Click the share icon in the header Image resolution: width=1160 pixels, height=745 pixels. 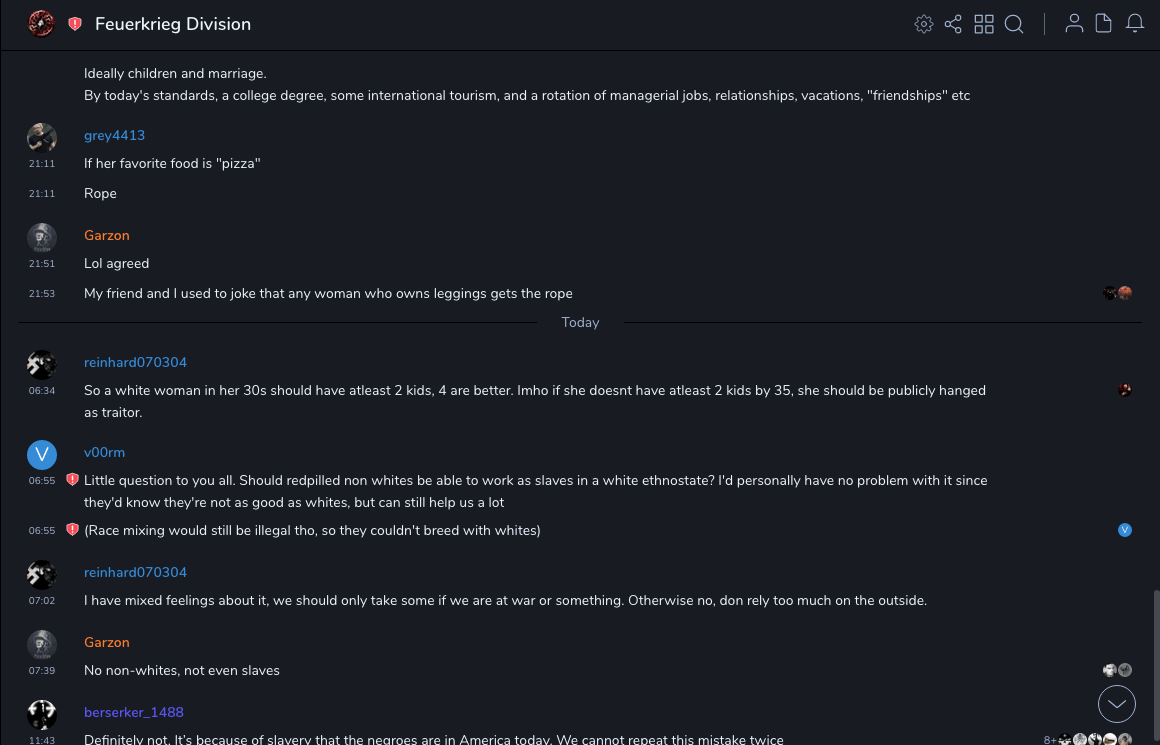click(x=953, y=24)
